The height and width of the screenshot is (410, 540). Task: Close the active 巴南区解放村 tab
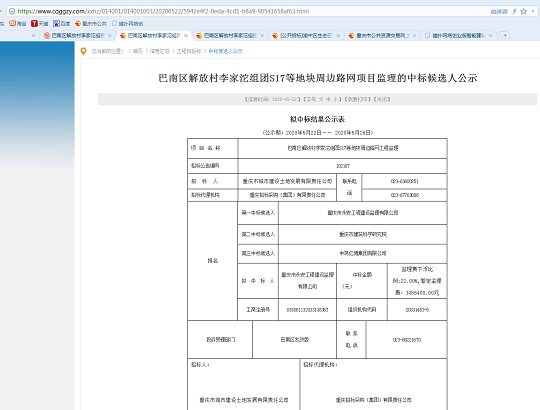coord(186,35)
